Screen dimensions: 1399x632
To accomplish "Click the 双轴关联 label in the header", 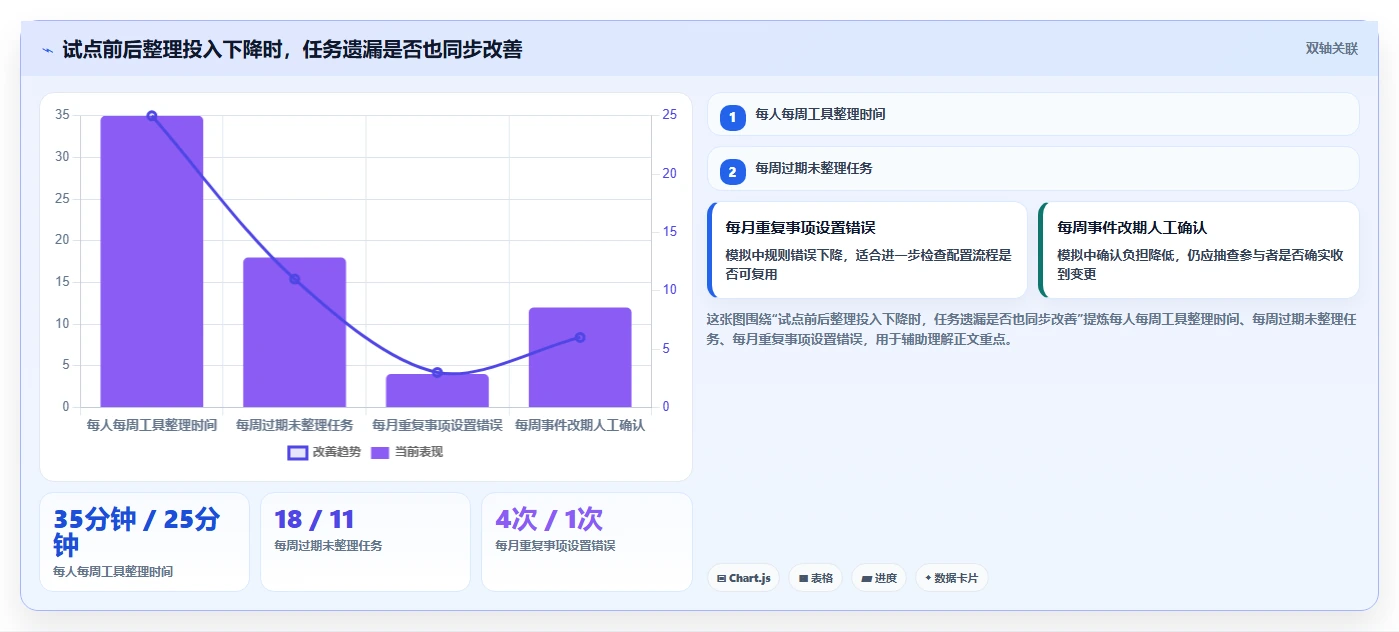I will pos(1331,48).
